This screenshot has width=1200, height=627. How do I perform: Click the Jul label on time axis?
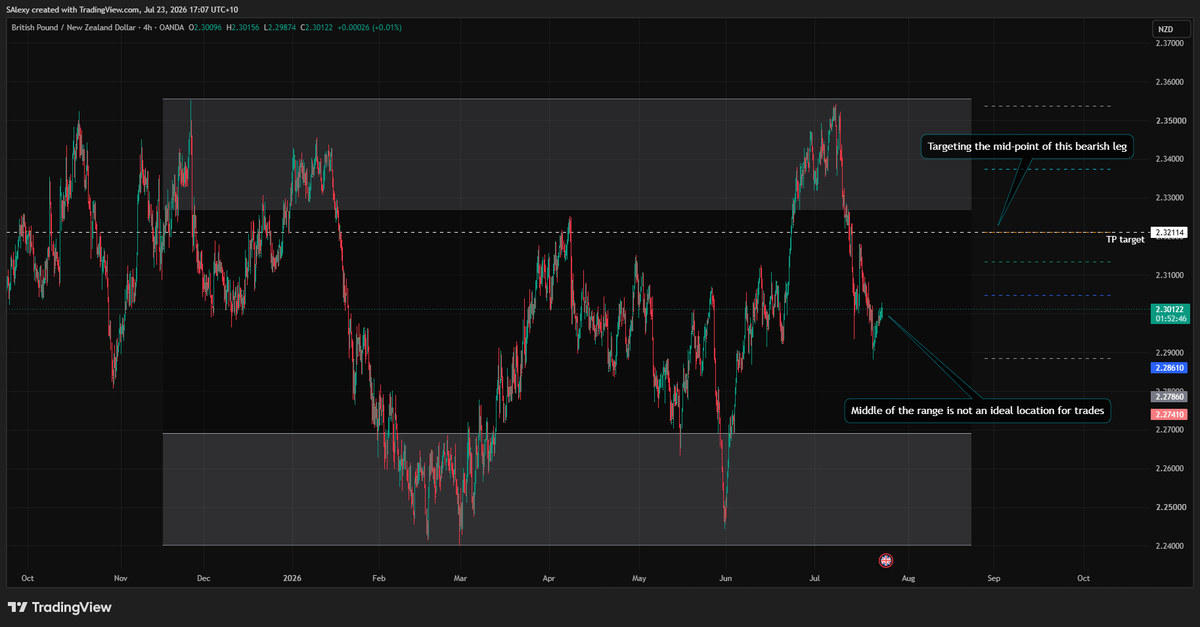tap(815, 578)
